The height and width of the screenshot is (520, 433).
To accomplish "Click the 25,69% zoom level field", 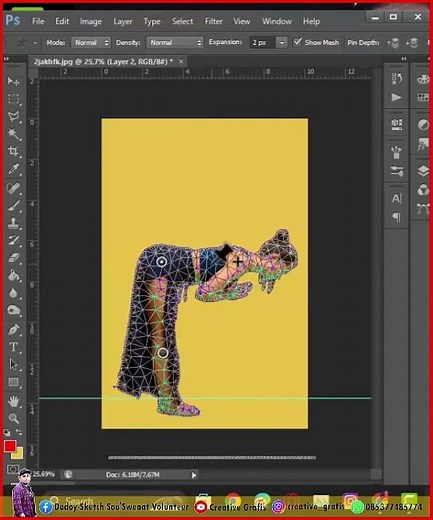I will coord(43,474).
